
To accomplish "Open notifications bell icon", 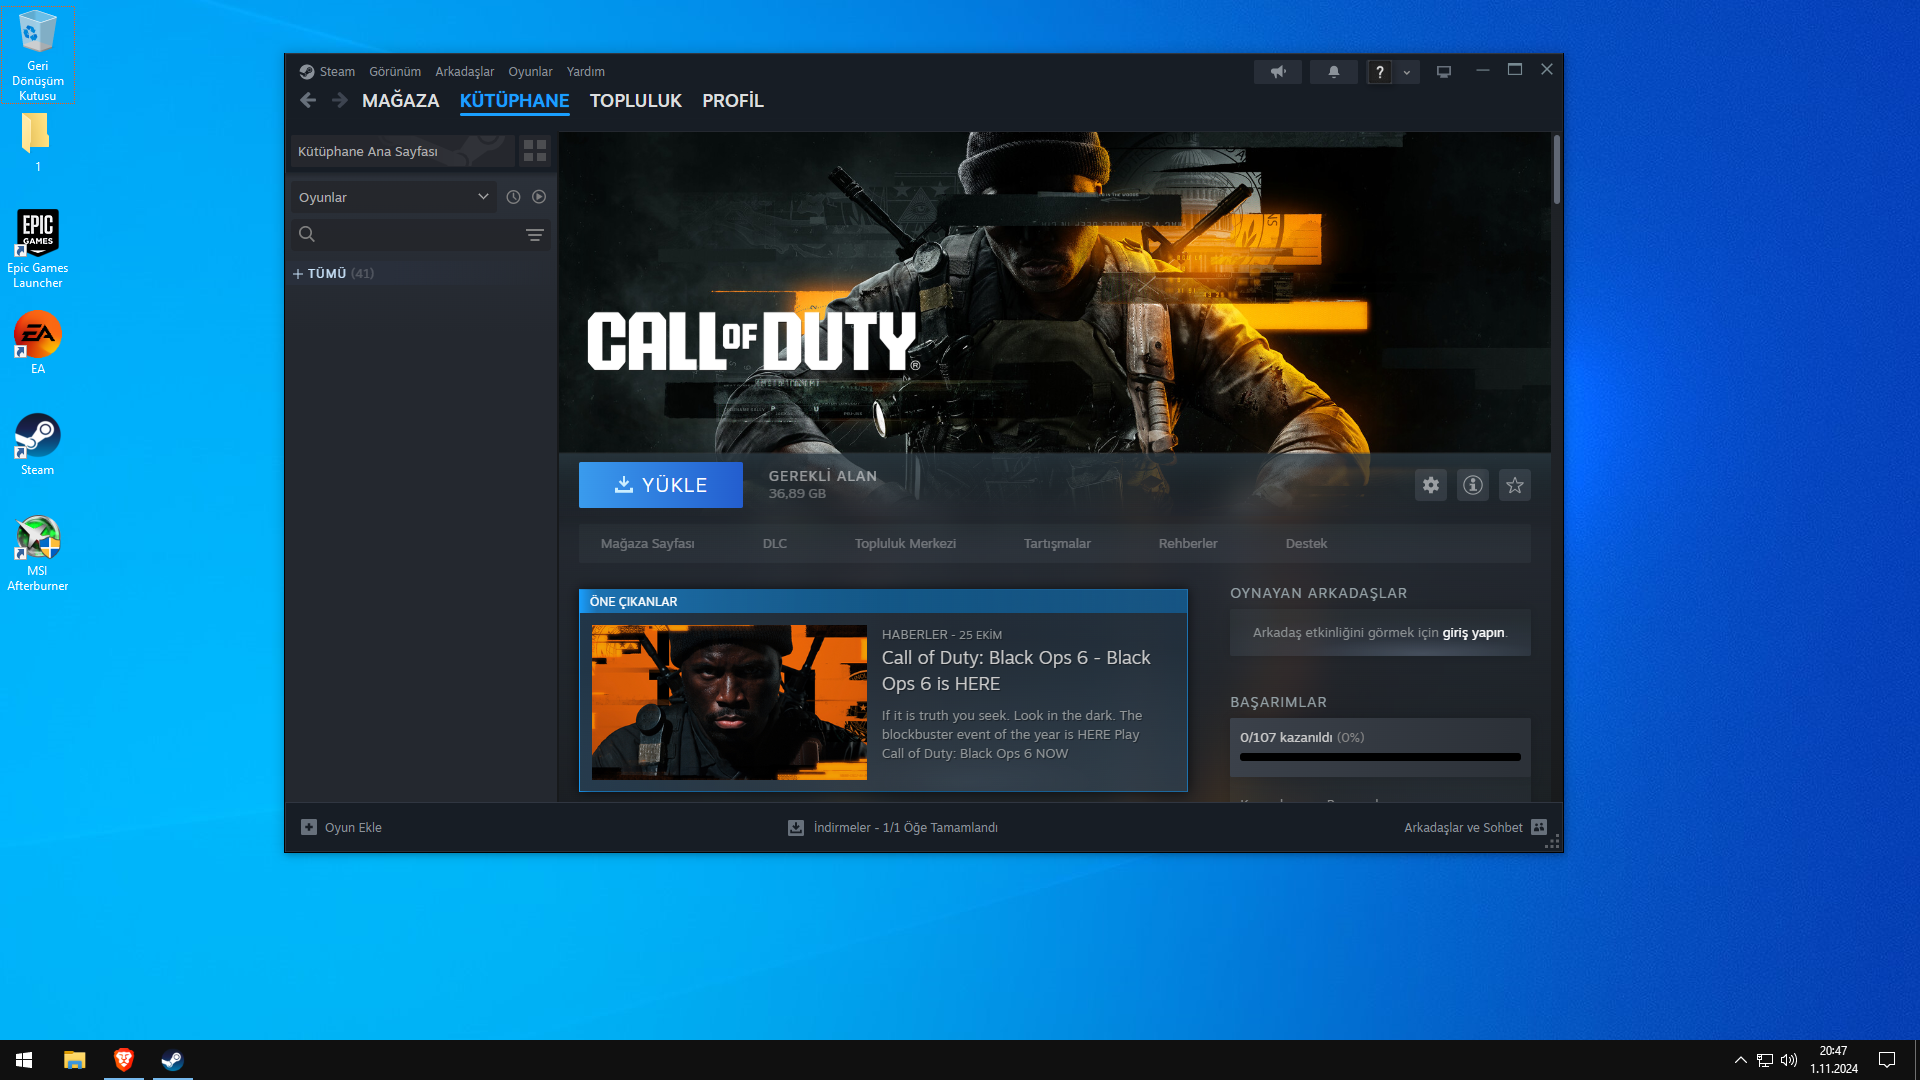I will coord(1333,72).
